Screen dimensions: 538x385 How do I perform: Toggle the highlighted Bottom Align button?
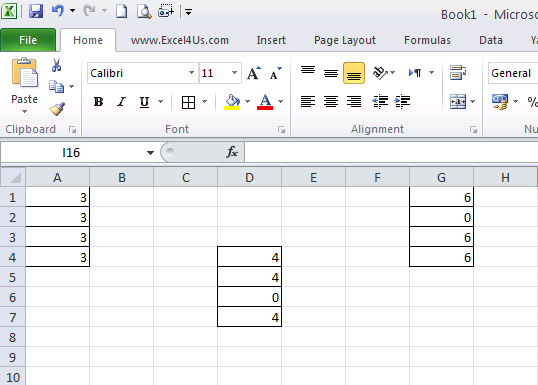[354, 73]
